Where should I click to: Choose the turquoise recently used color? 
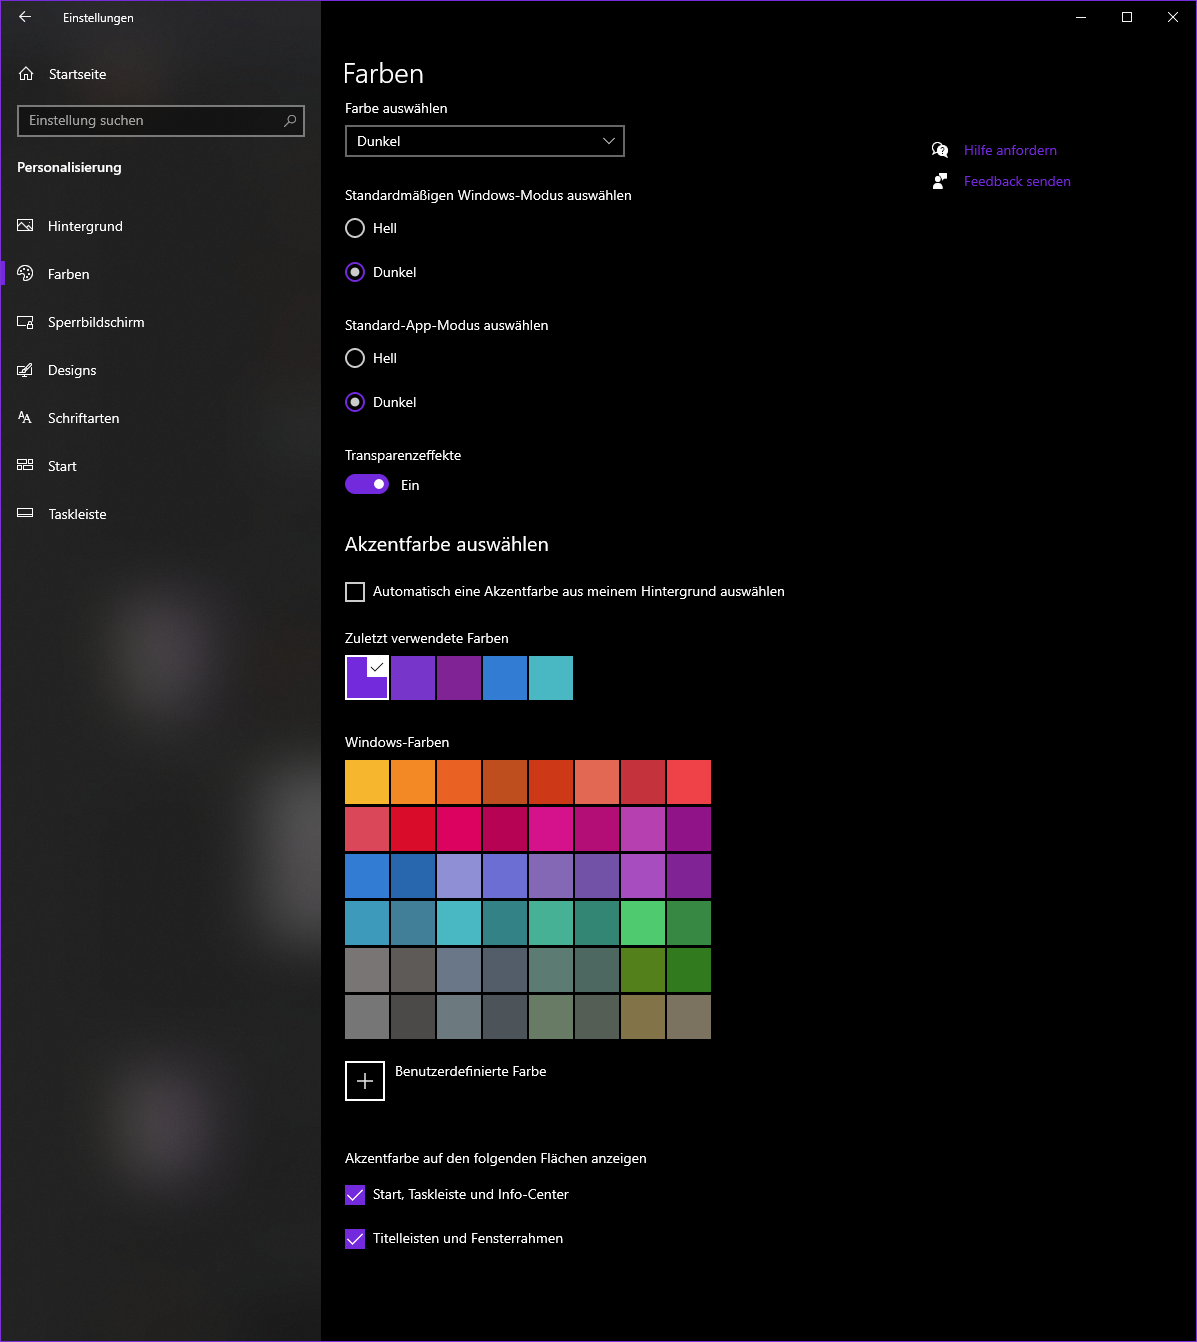(x=551, y=678)
